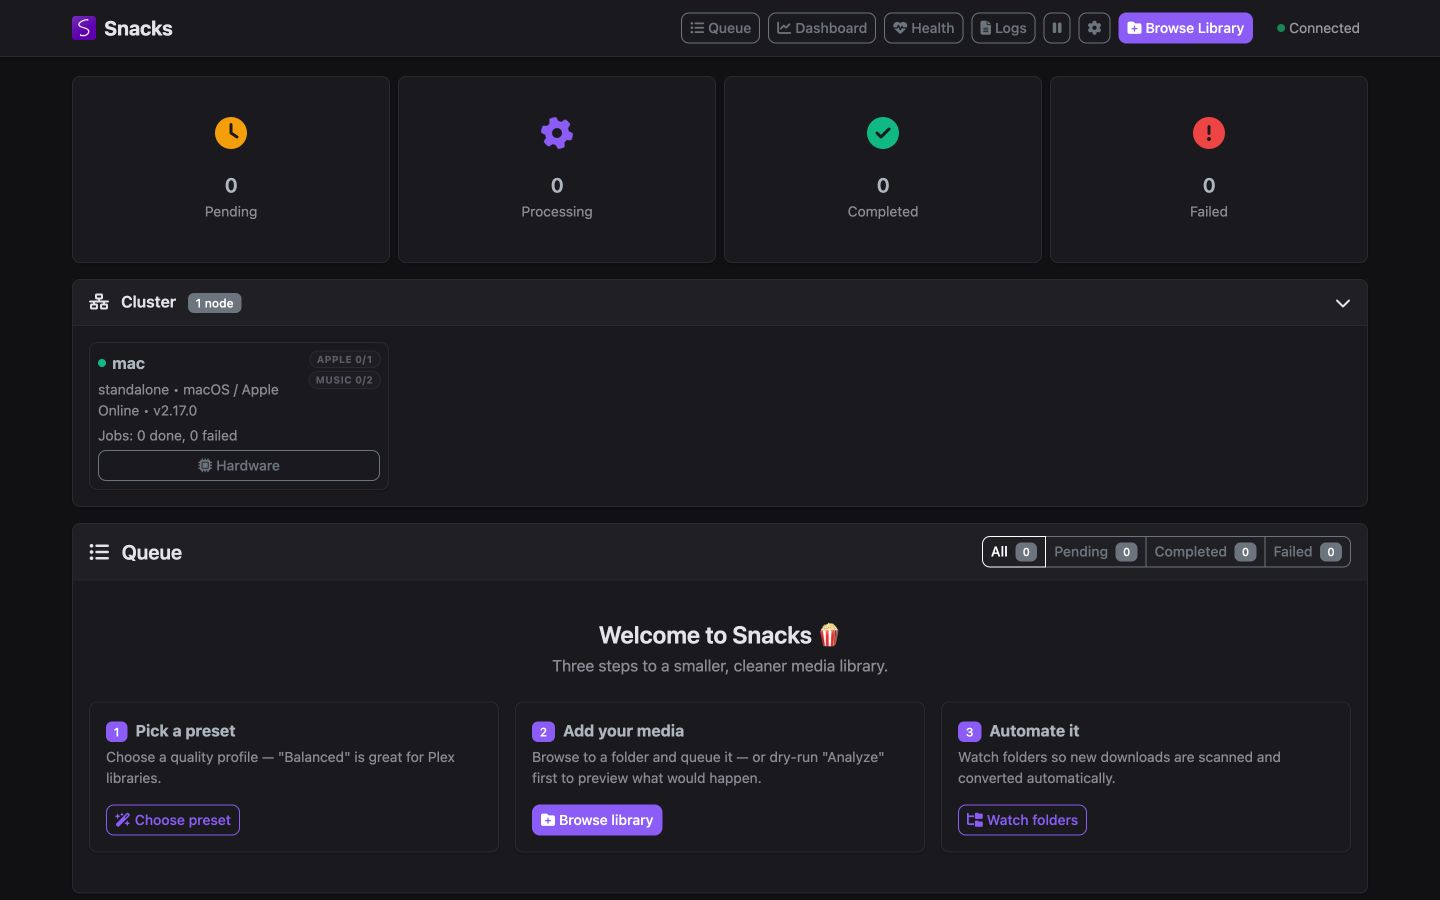Click the Choose preset button
This screenshot has height=900, width=1440.
coord(173,820)
